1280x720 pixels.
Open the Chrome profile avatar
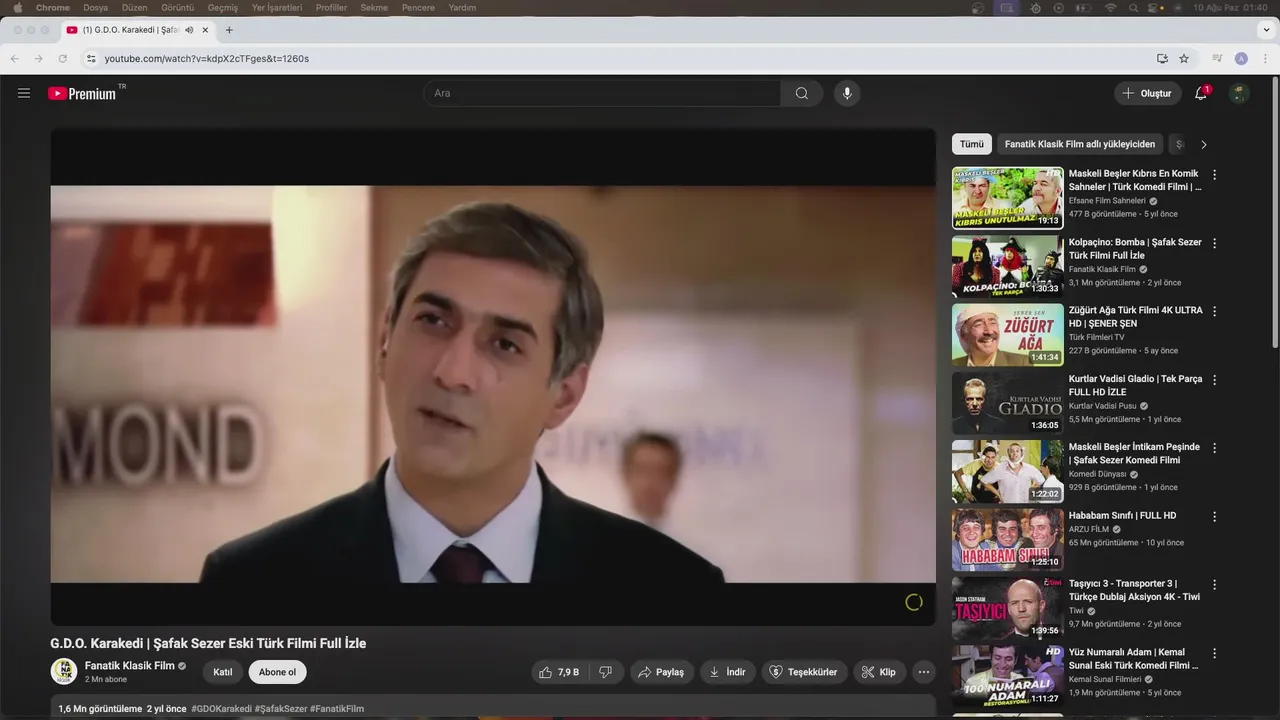(x=1241, y=58)
